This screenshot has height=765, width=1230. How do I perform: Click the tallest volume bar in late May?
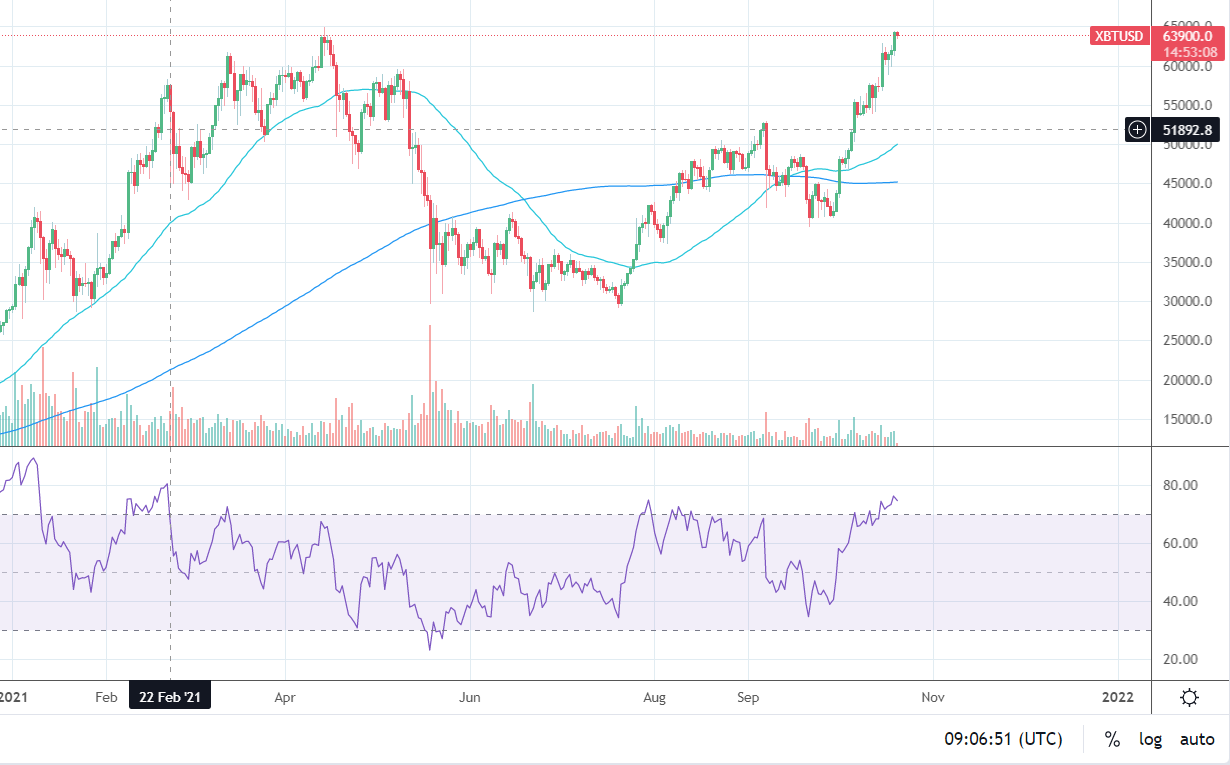(x=430, y=385)
